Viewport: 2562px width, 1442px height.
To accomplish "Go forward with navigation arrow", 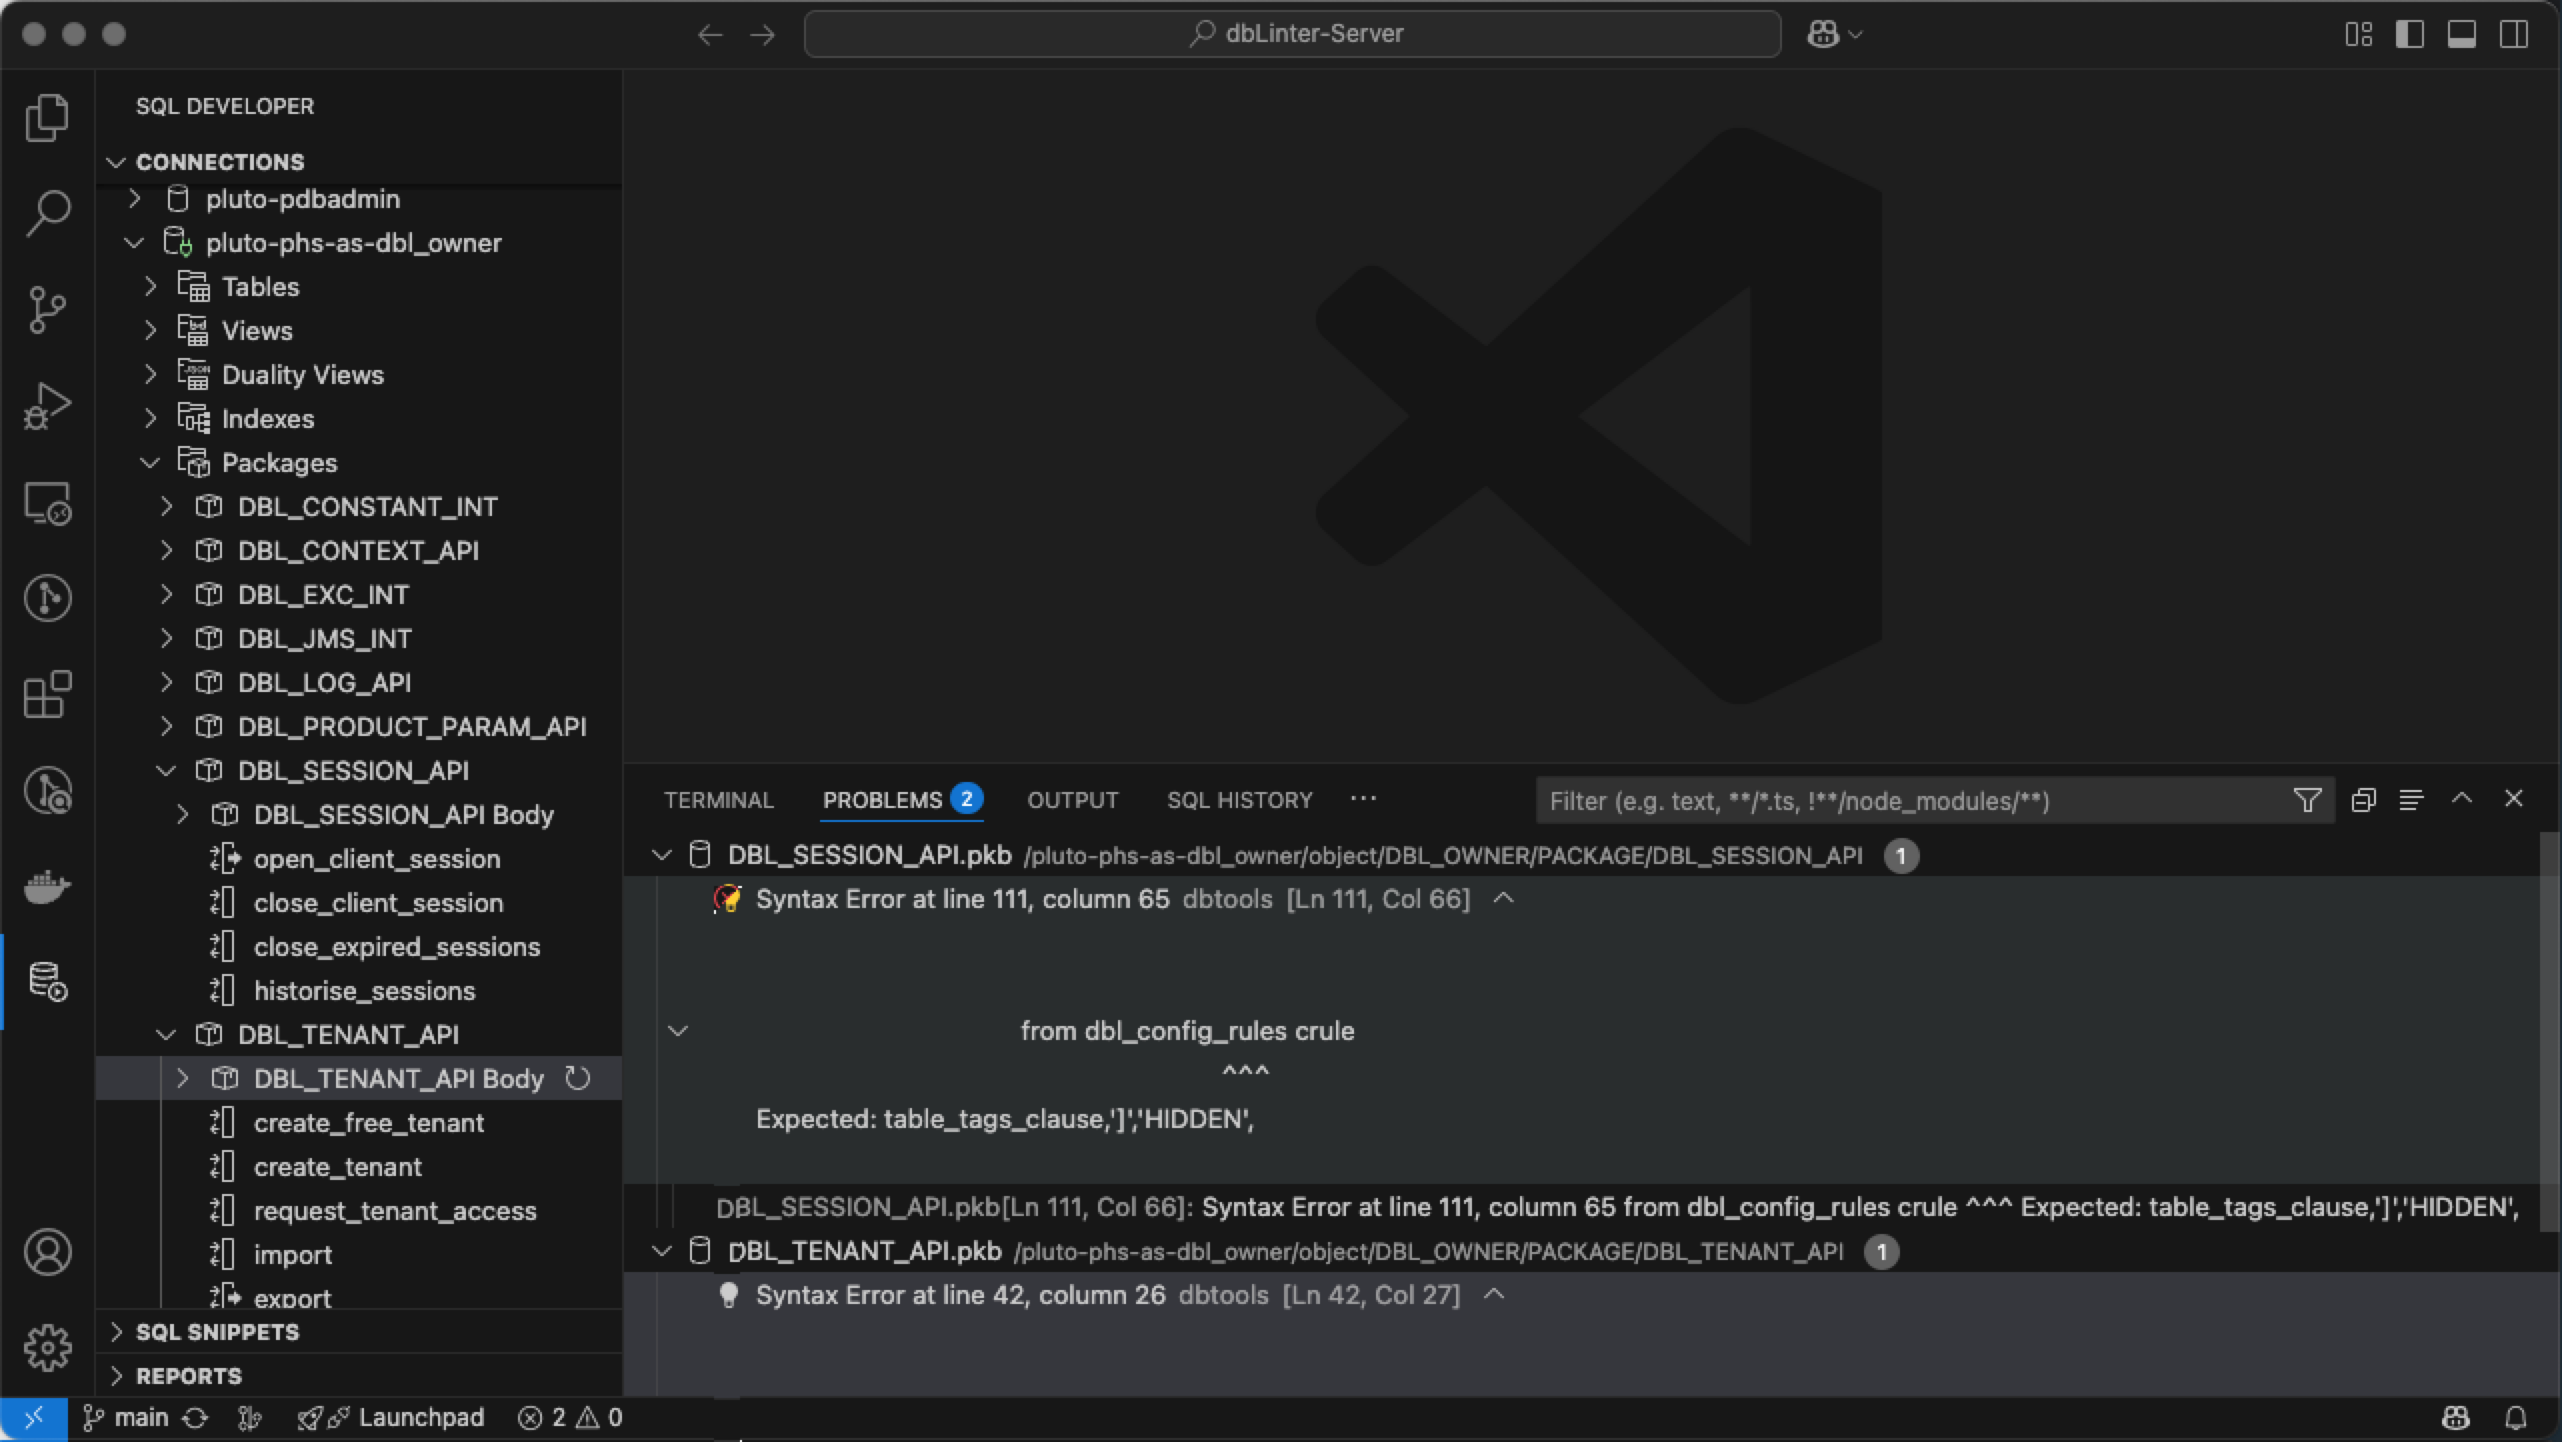I will click(763, 34).
